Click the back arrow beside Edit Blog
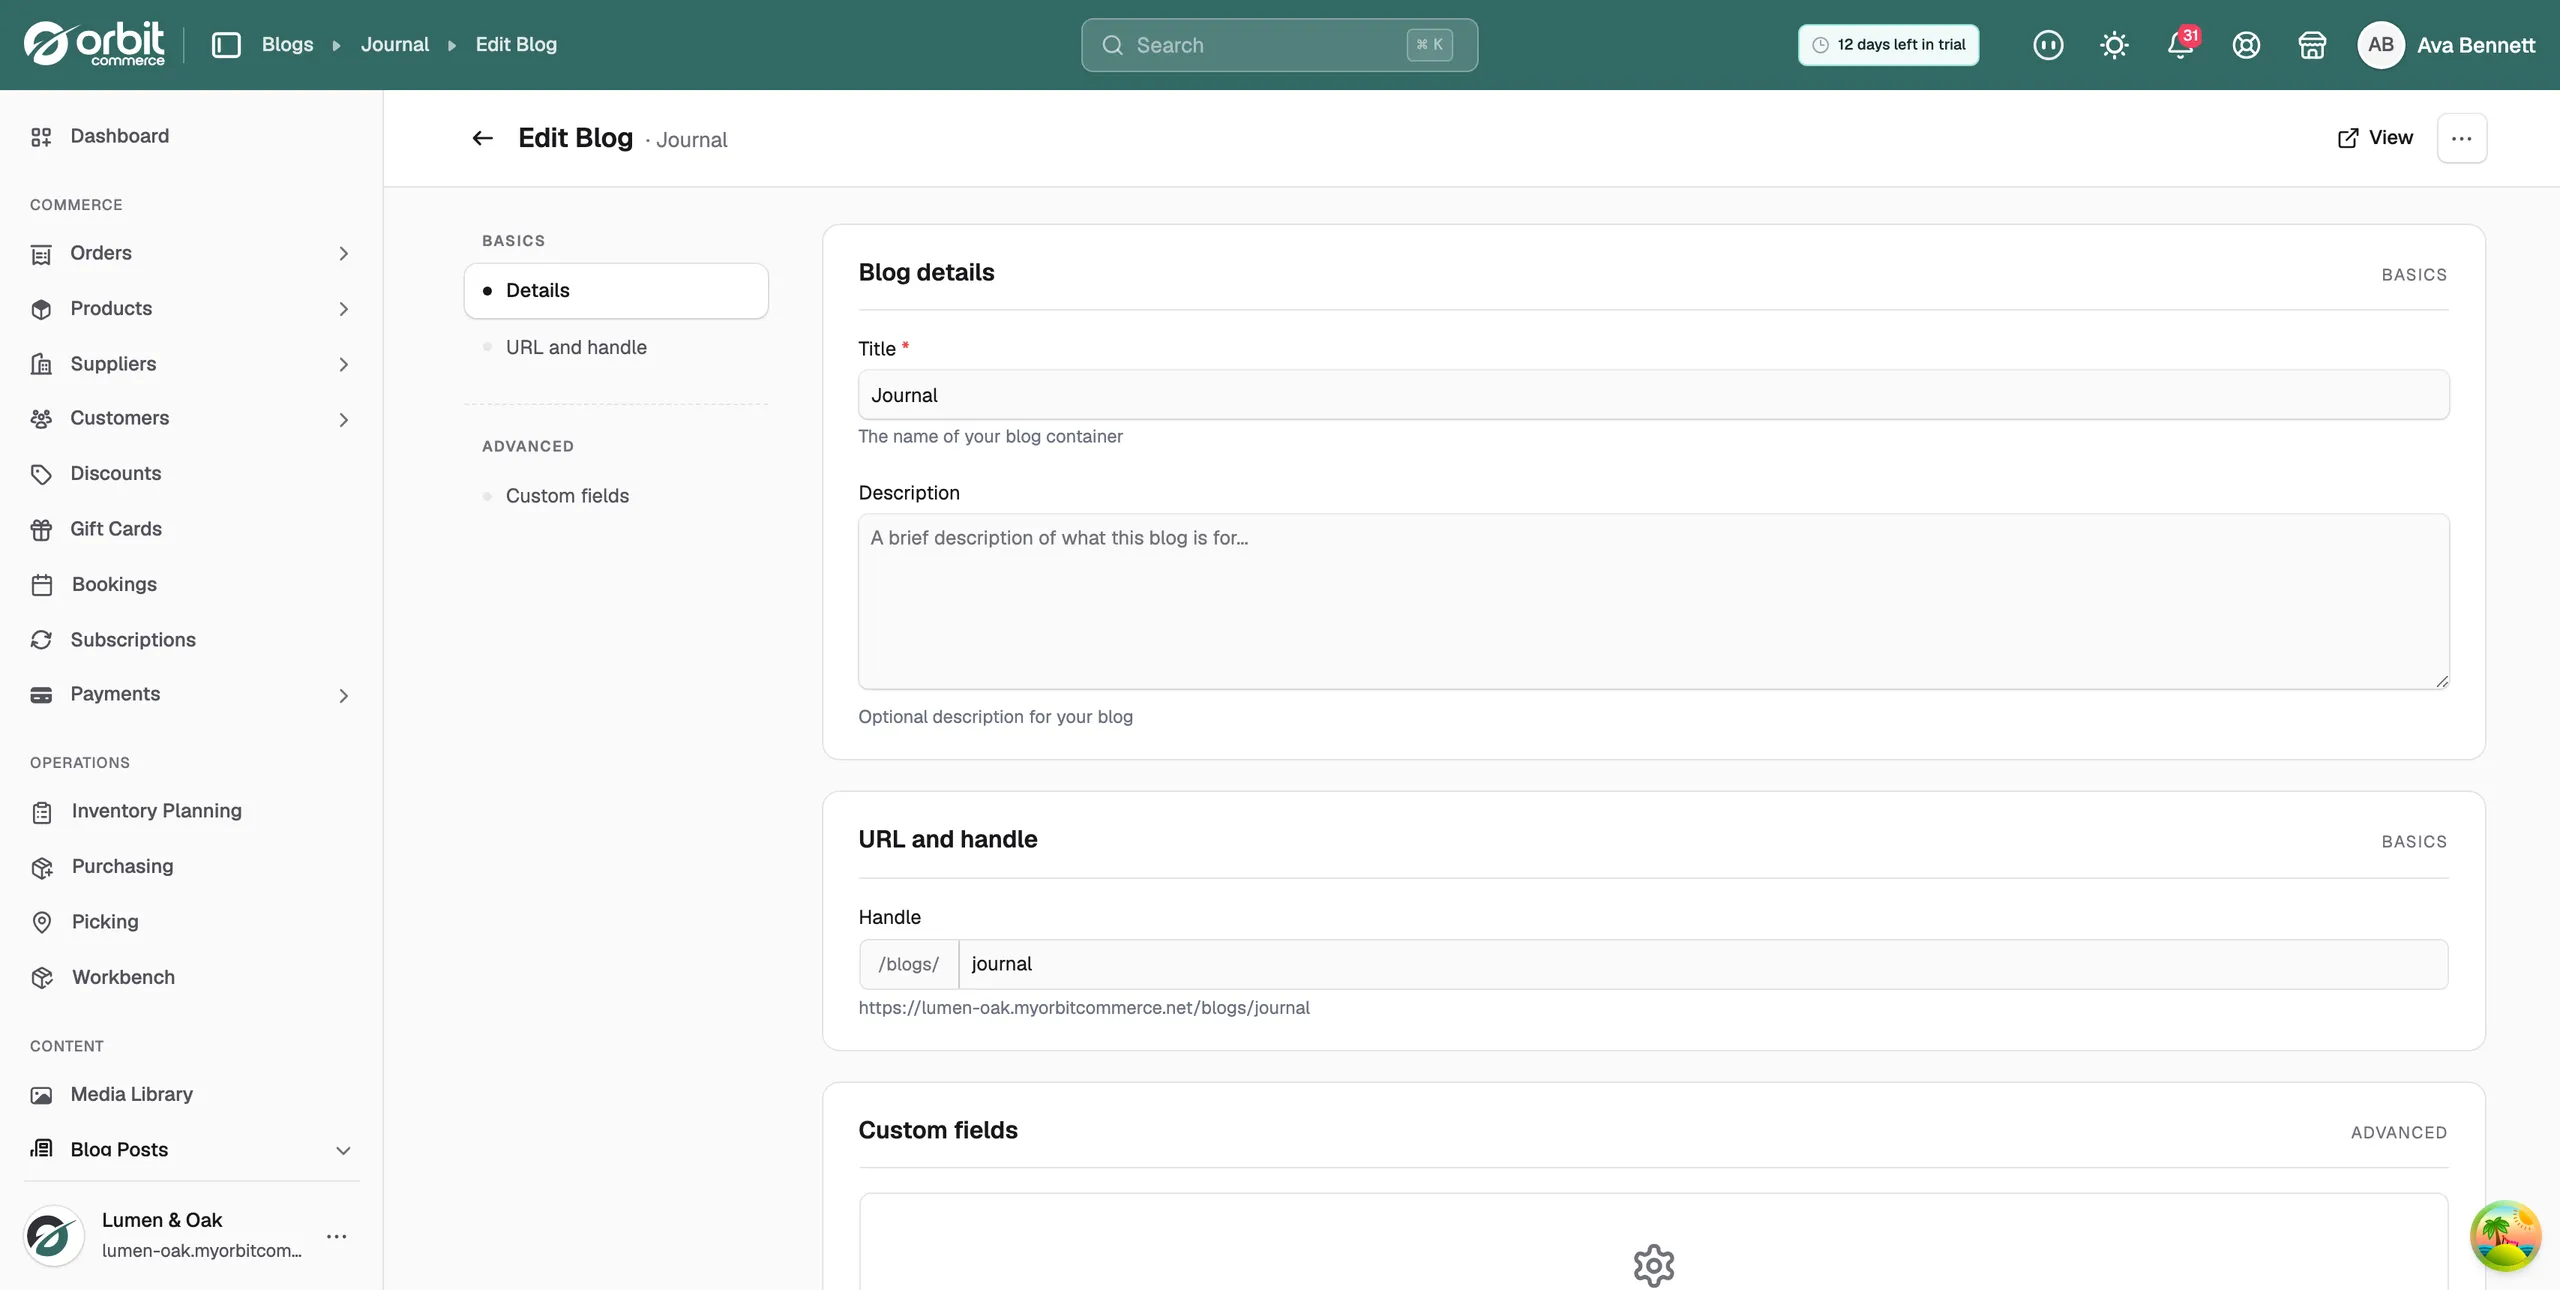Image resolution: width=2560 pixels, height=1290 pixels. pos(482,138)
